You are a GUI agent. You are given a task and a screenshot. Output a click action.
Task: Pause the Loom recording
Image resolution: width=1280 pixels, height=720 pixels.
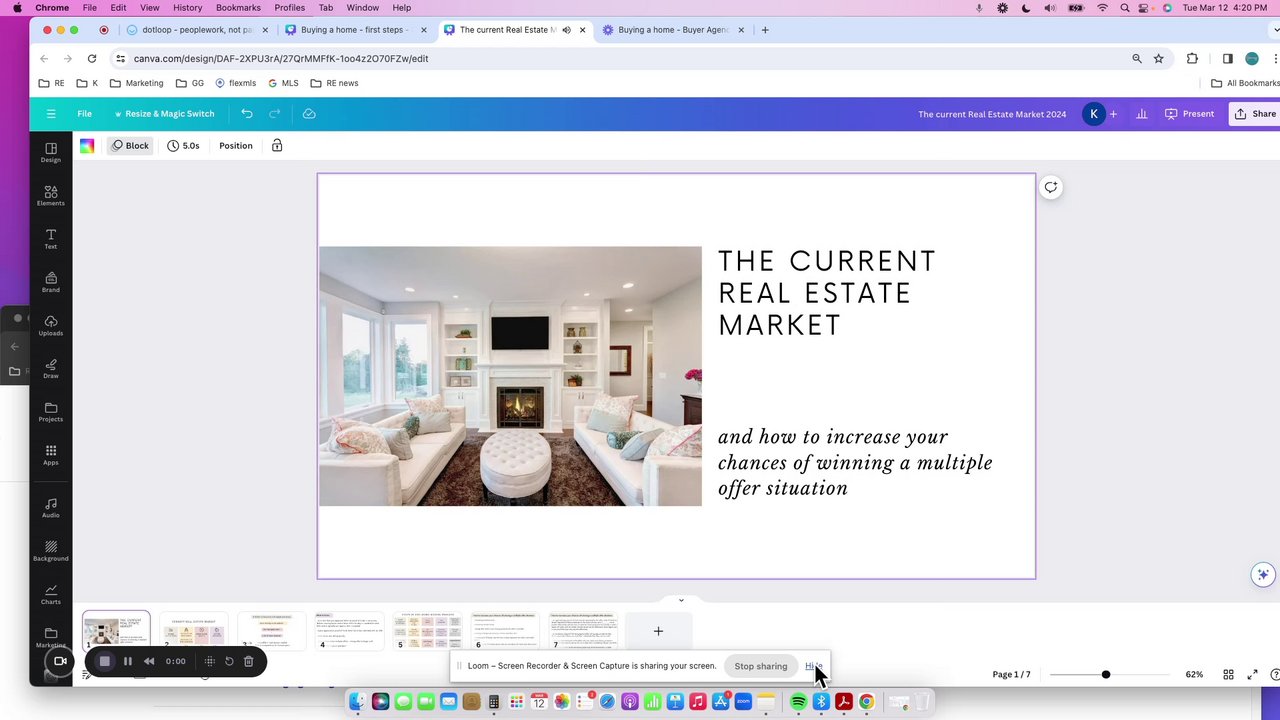(x=127, y=661)
